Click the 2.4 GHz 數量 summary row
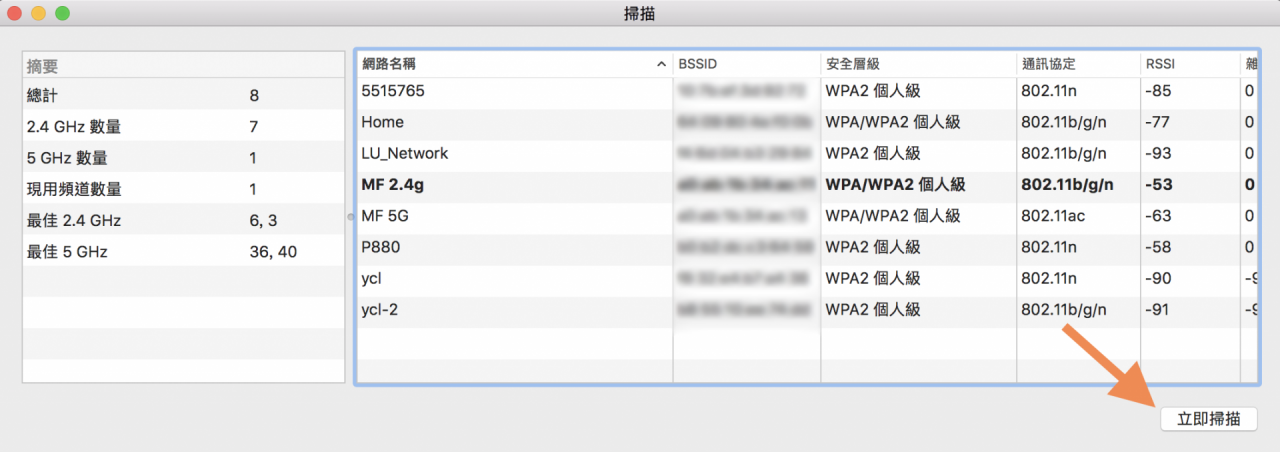1280x452 pixels. click(x=183, y=127)
